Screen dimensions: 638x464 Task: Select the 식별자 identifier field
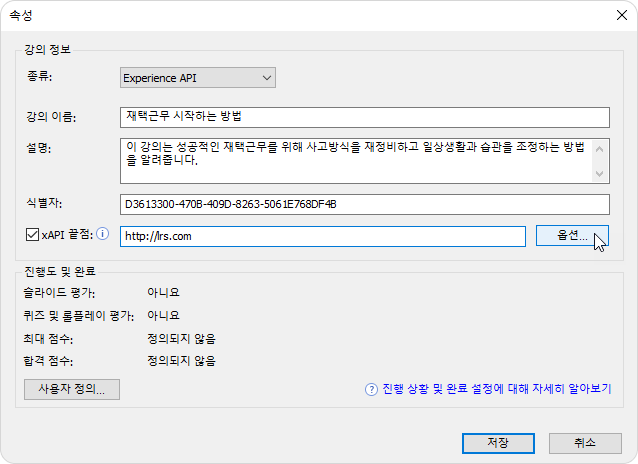[x=364, y=204]
